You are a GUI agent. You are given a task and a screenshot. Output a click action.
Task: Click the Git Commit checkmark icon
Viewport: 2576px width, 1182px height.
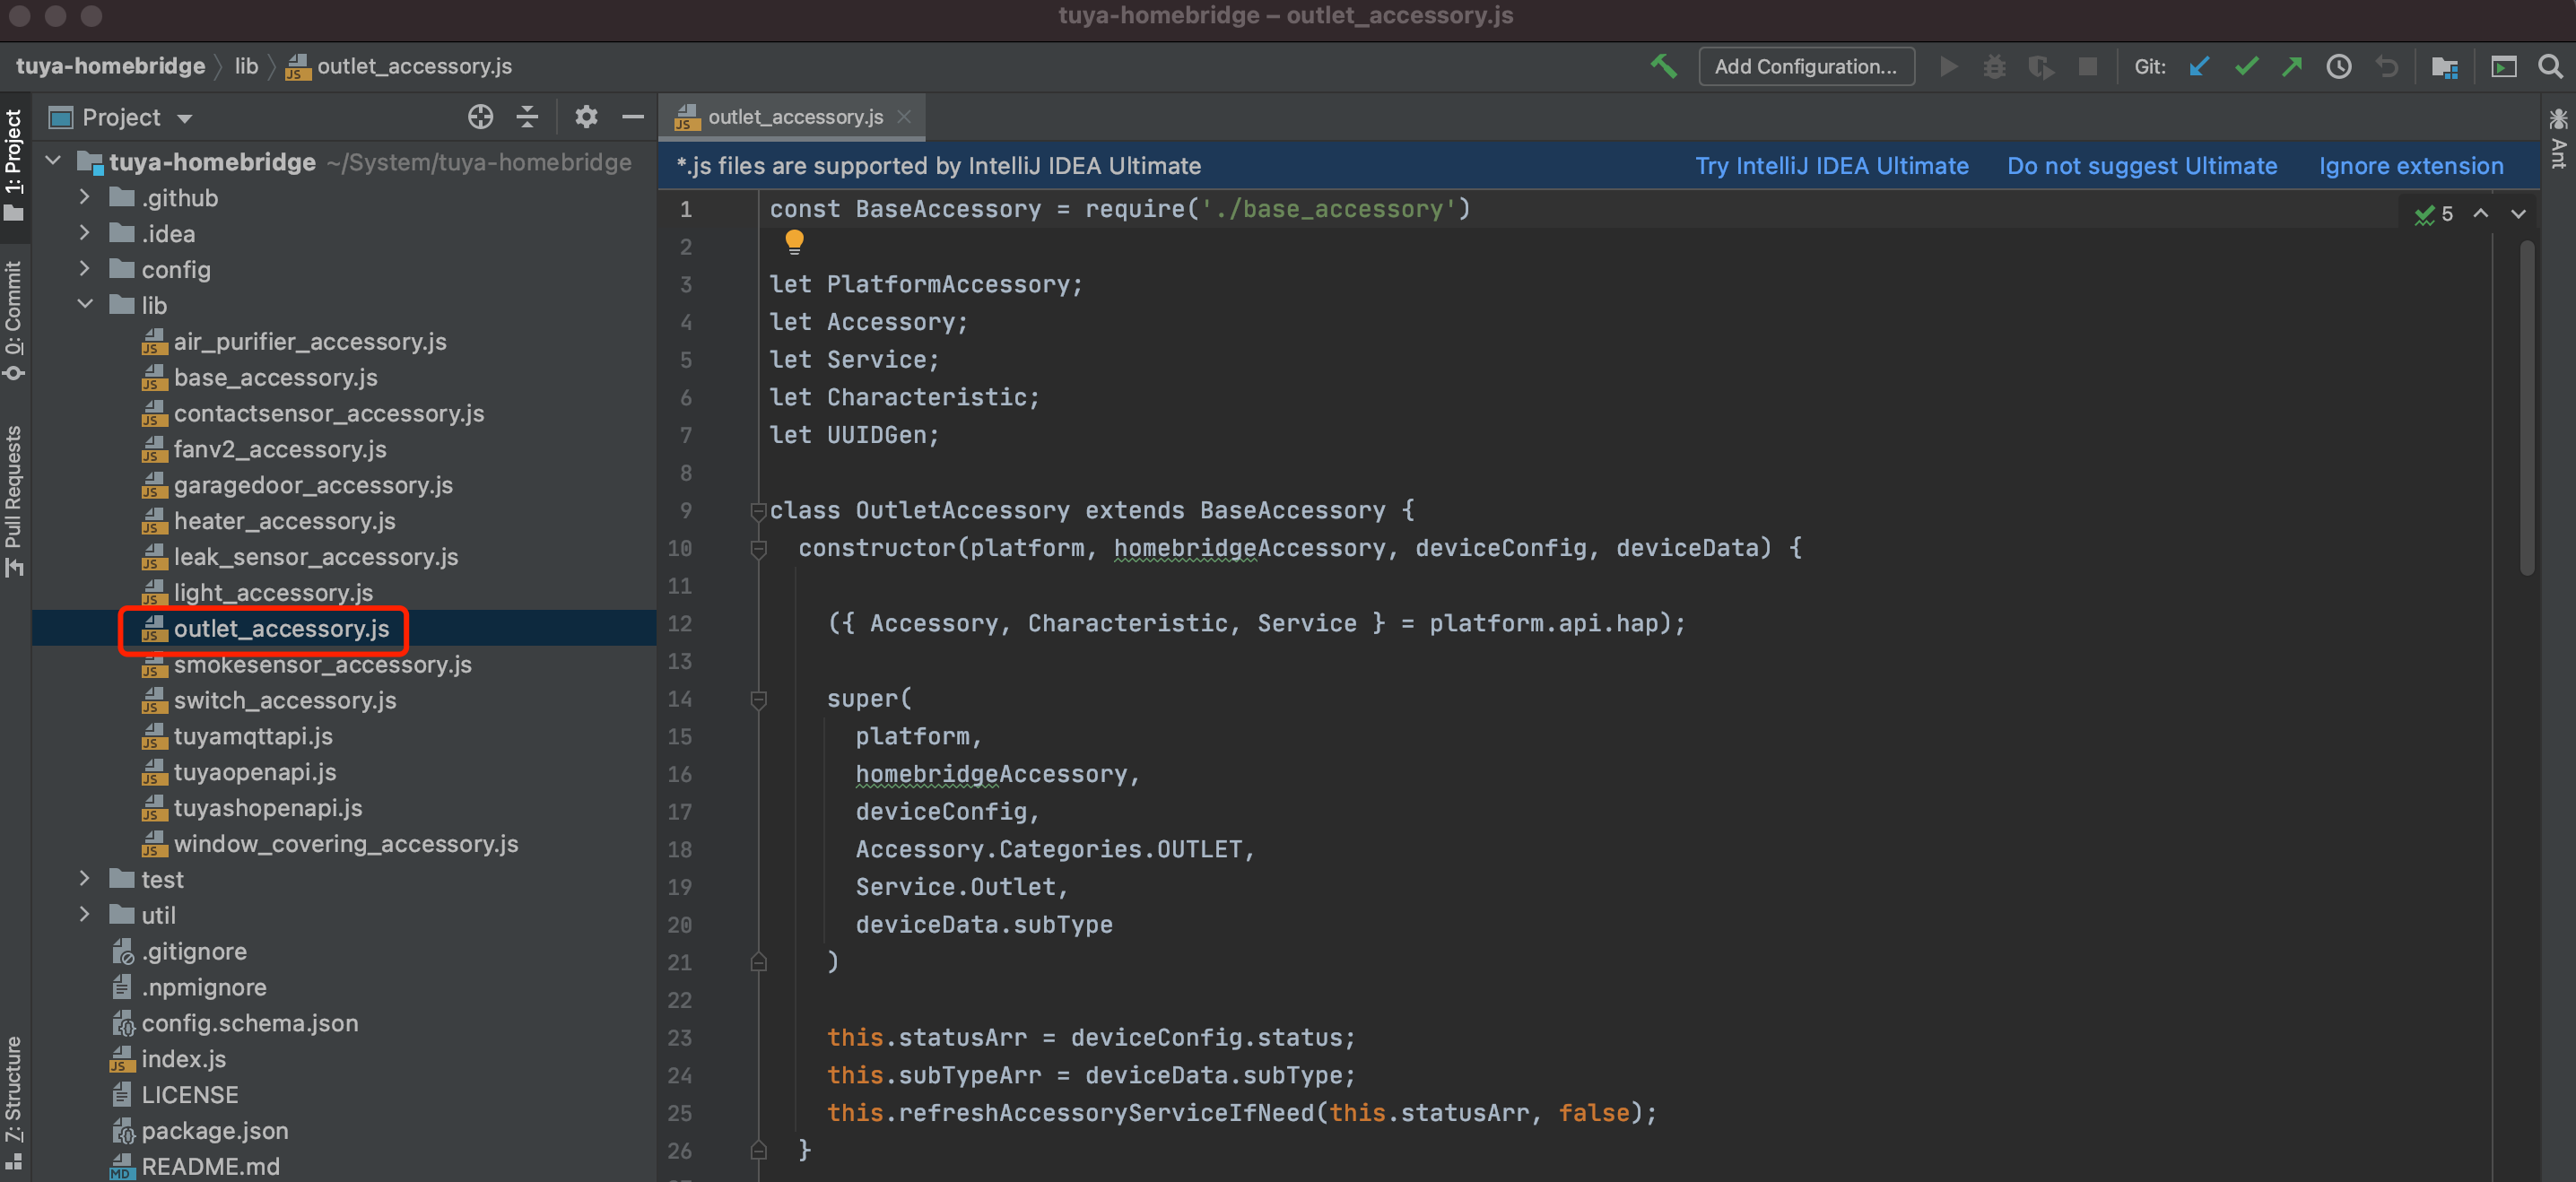click(2246, 67)
